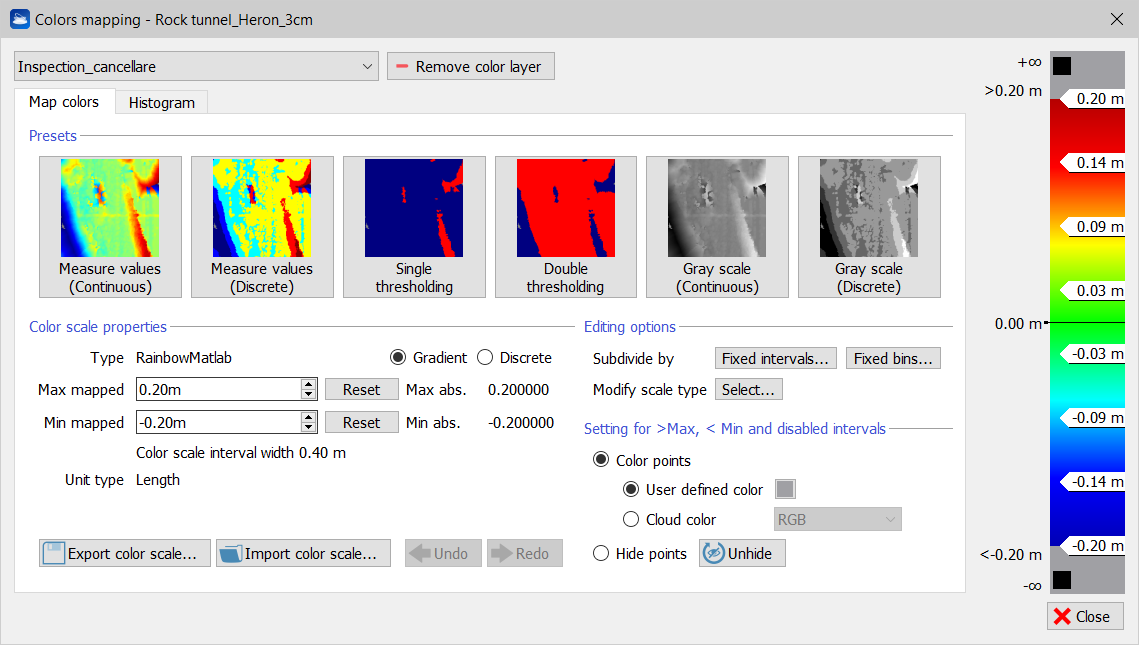Screen dimensions: 1139x645
Task: Pick the Gray scale (Discrete) preset
Action: click(x=869, y=227)
